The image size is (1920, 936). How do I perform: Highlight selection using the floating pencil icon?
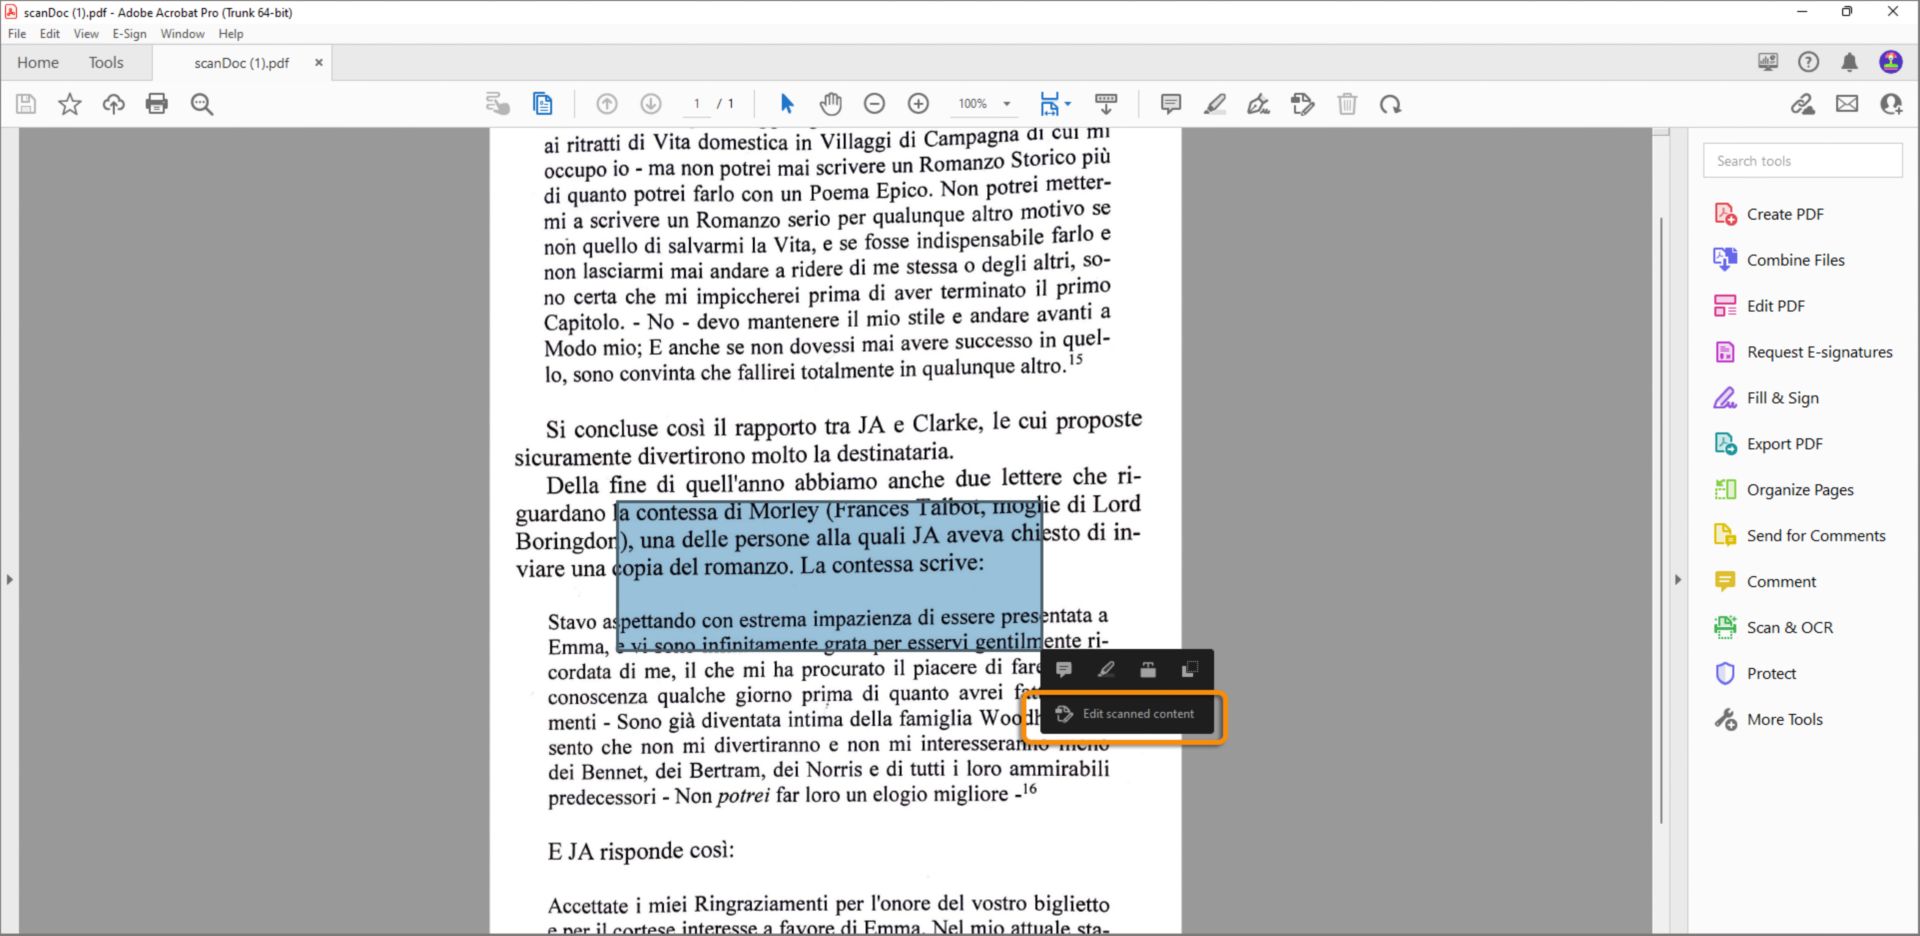pyautogui.click(x=1106, y=670)
